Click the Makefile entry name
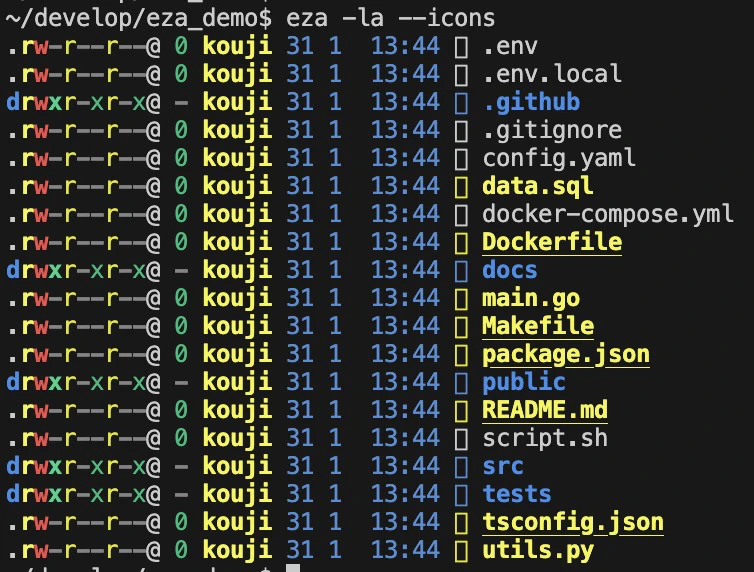754x572 pixels. [x=538, y=326]
